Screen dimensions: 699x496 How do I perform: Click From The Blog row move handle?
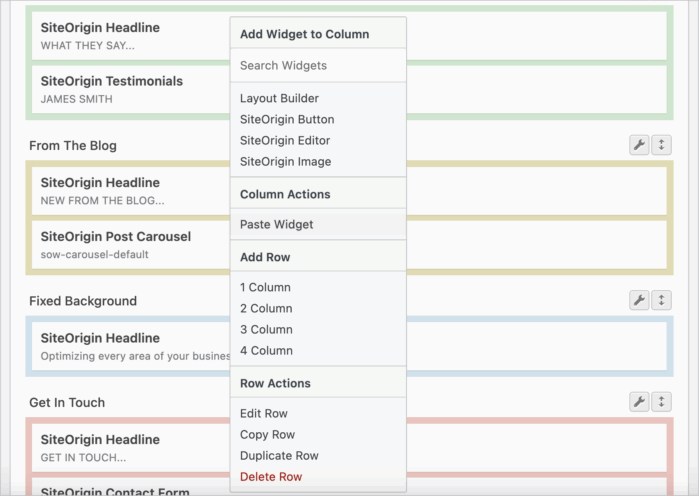coord(661,145)
